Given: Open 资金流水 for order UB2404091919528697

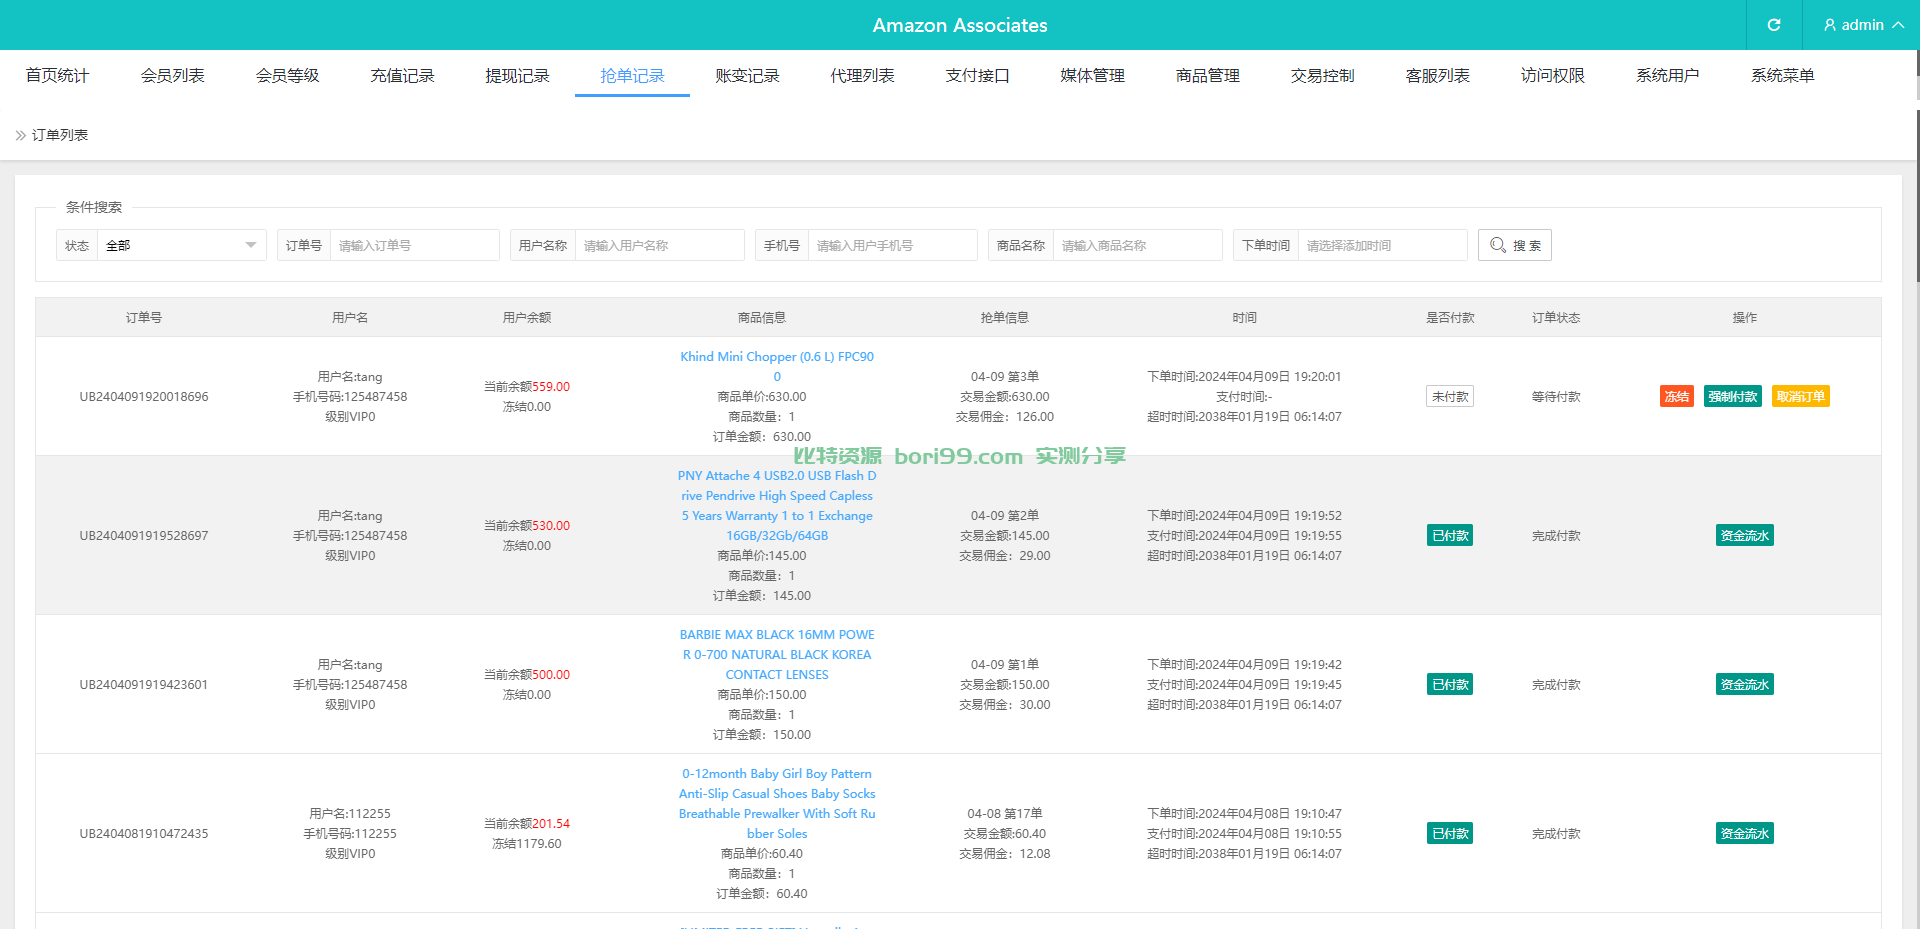Looking at the screenshot, I should (1745, 536).
